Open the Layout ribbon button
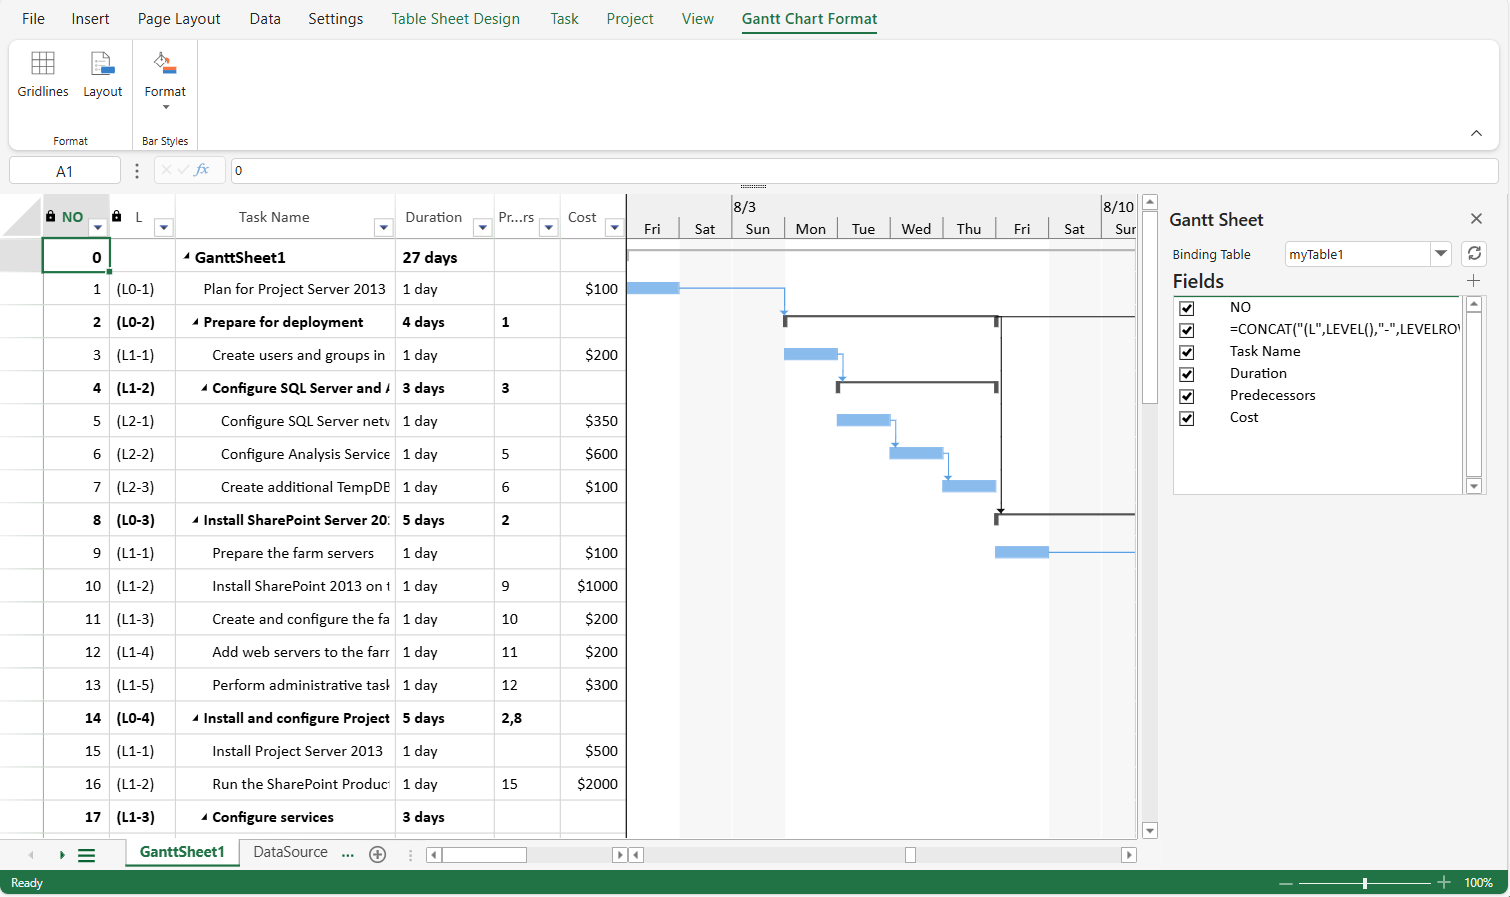Viewport: 1510px width, 897px height. coord(102,75)
